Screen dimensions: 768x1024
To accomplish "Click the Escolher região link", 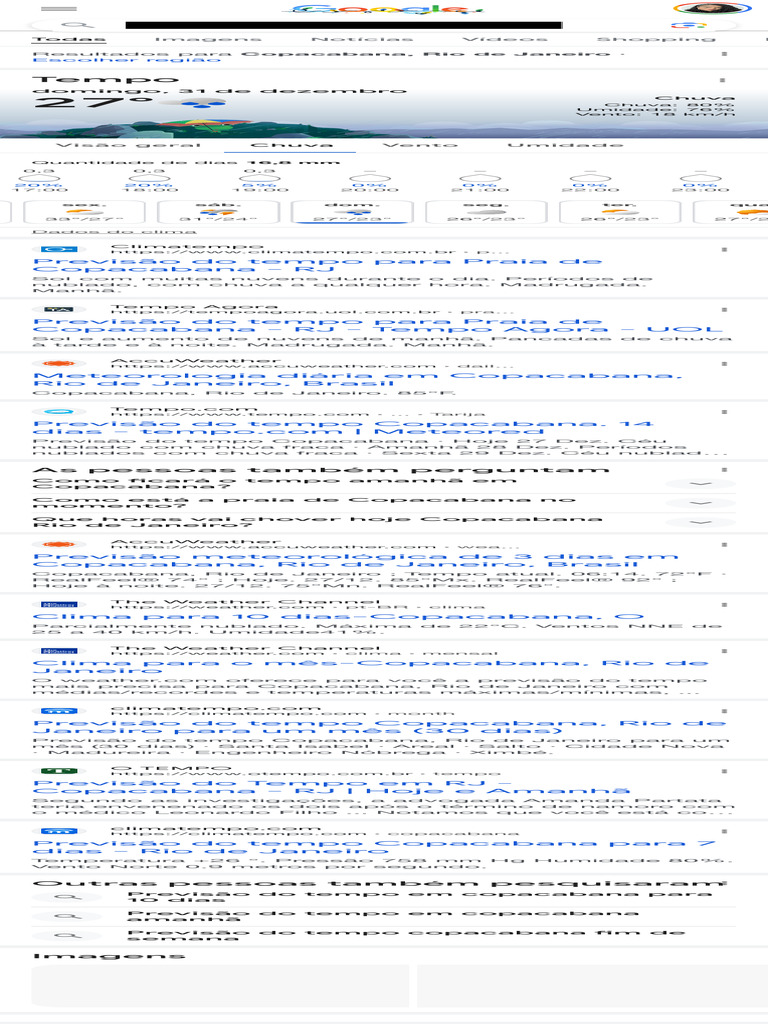I will pyautogui.click(x=127, y=60).
